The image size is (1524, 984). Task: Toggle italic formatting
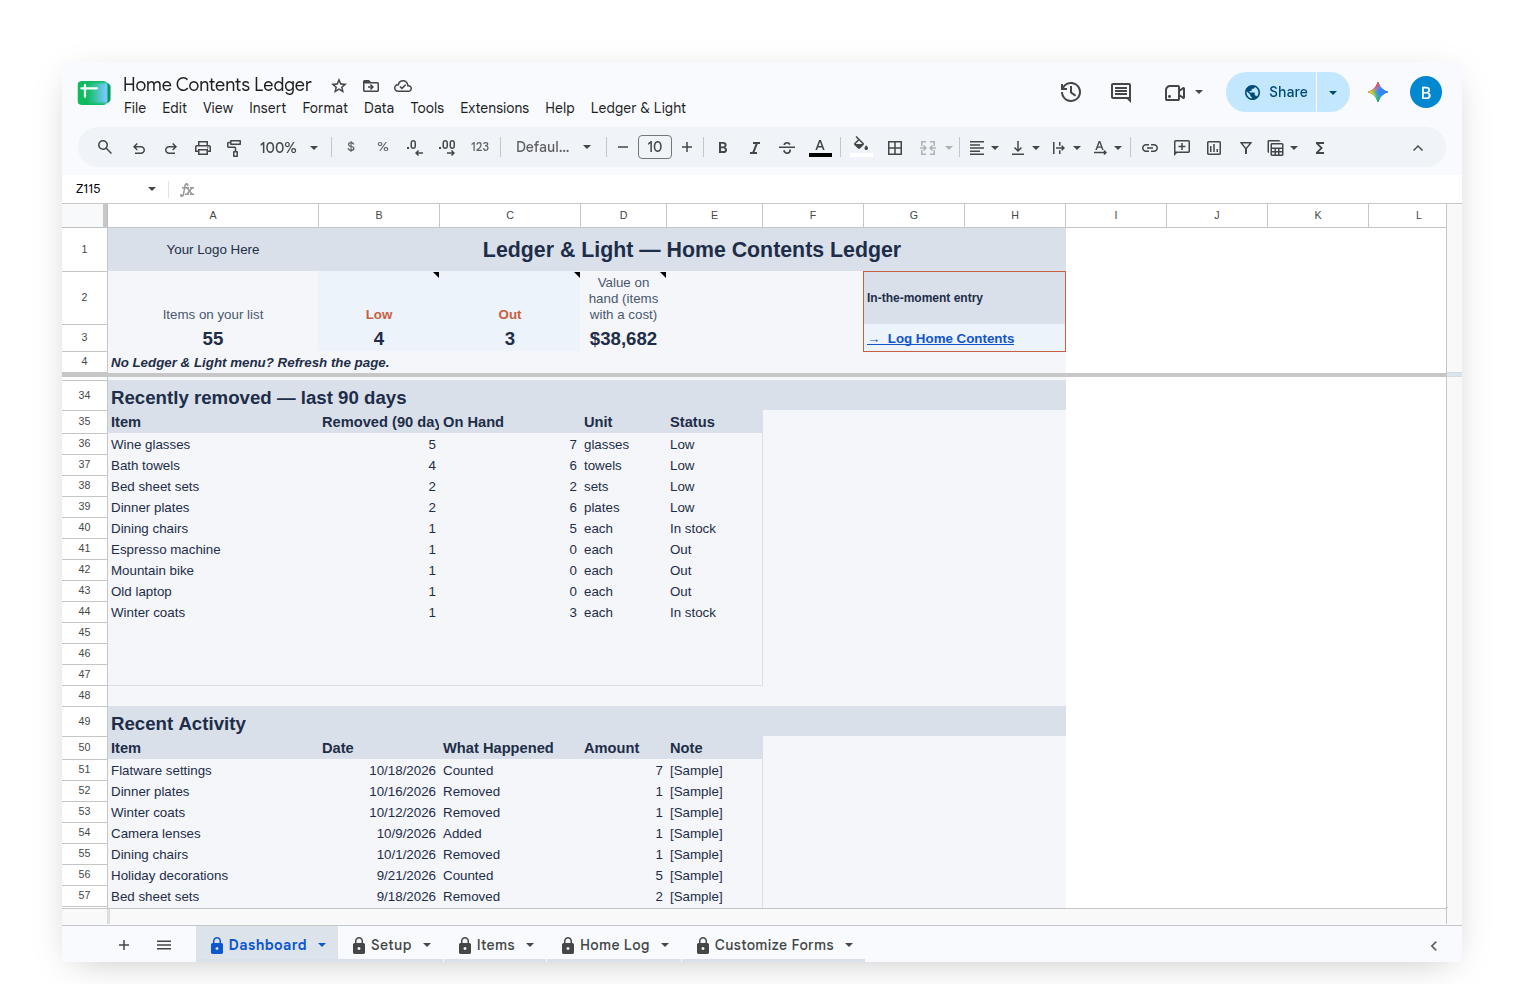tap(755, 148)
